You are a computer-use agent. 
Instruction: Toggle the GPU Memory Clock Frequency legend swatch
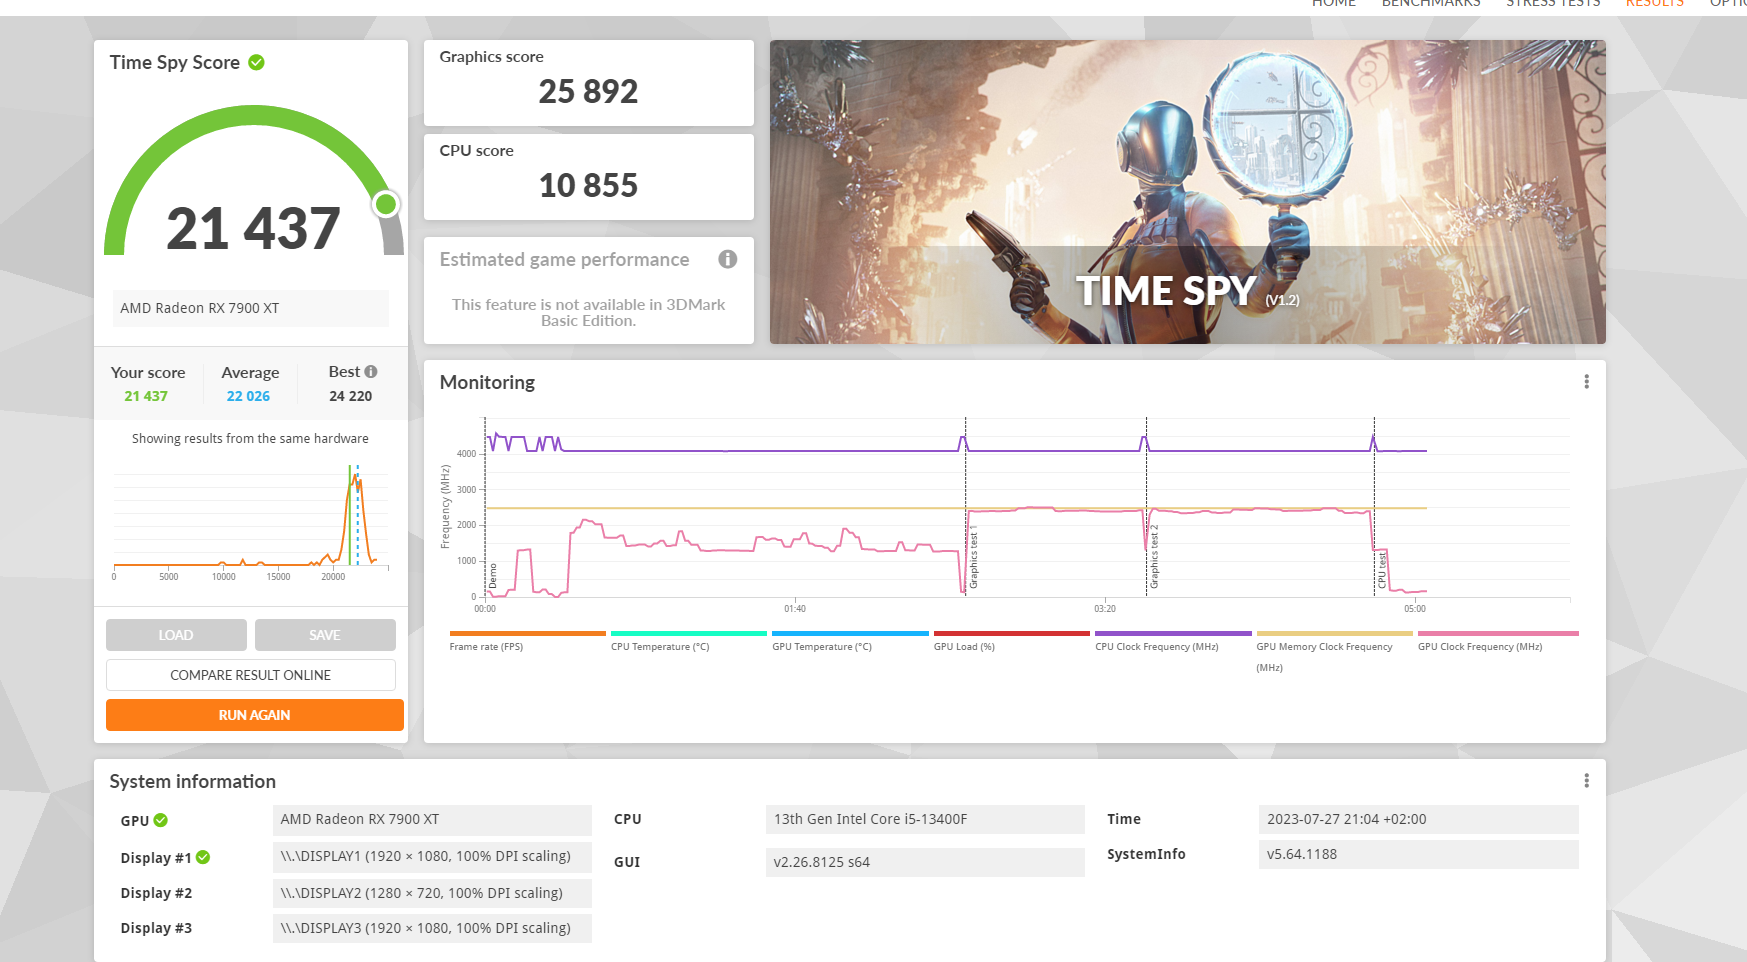[x=1335, y=633]
